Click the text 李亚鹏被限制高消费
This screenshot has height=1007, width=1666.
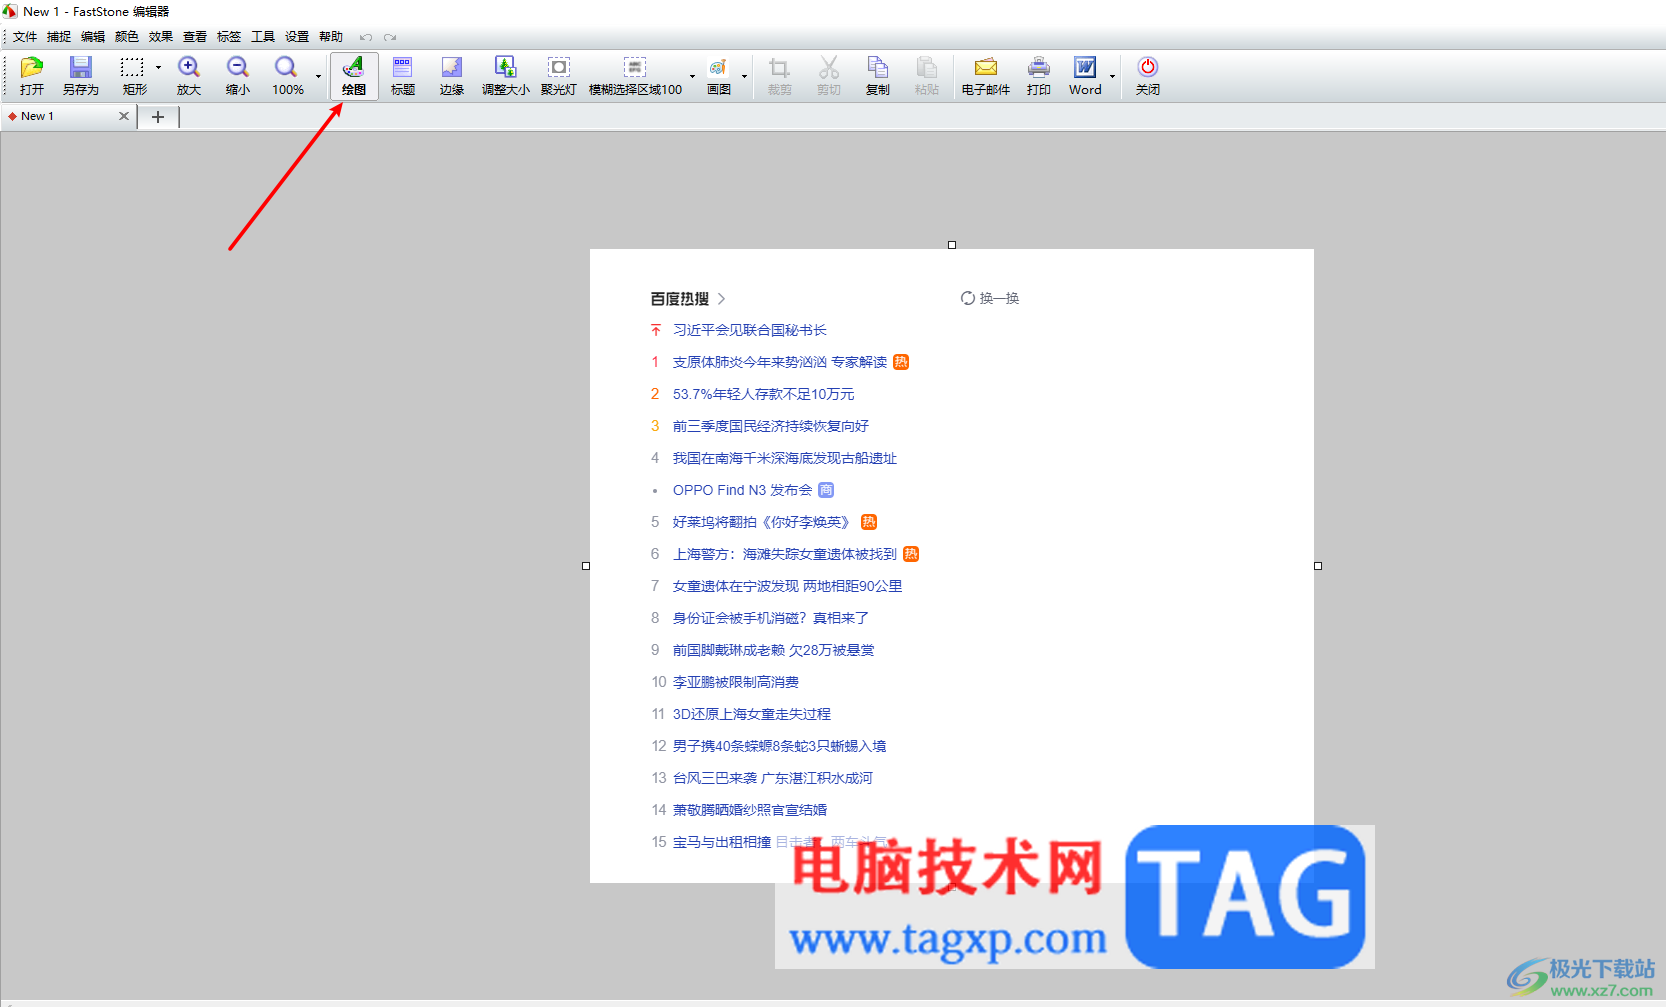coord(736,682)
